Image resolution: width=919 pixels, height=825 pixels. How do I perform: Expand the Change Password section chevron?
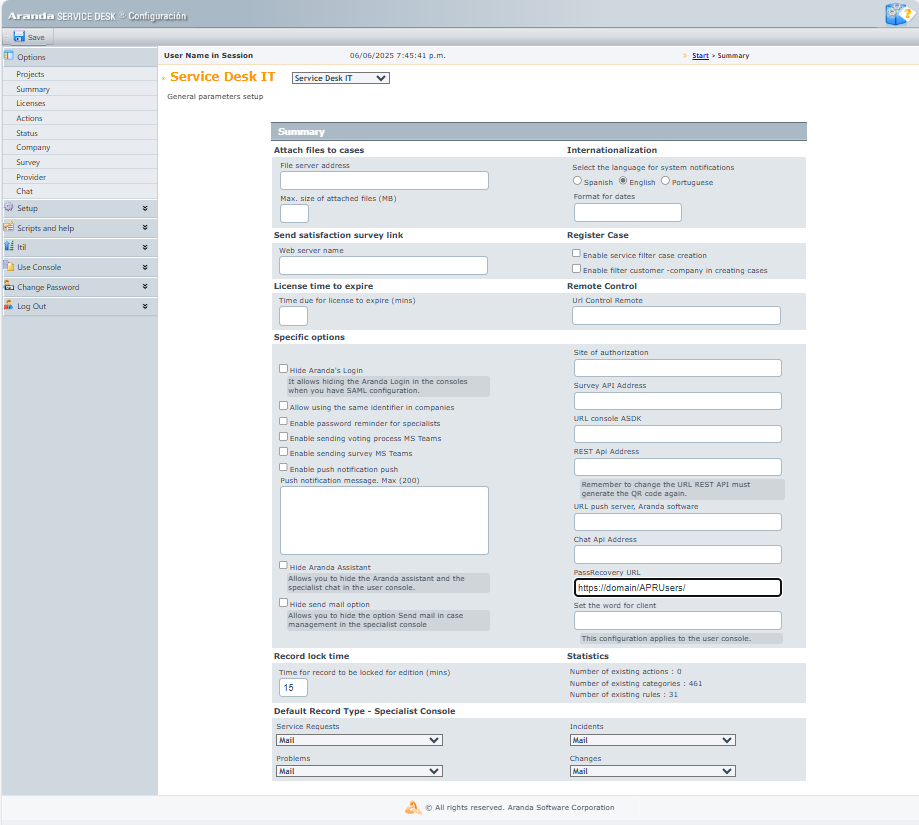[145, 287]
